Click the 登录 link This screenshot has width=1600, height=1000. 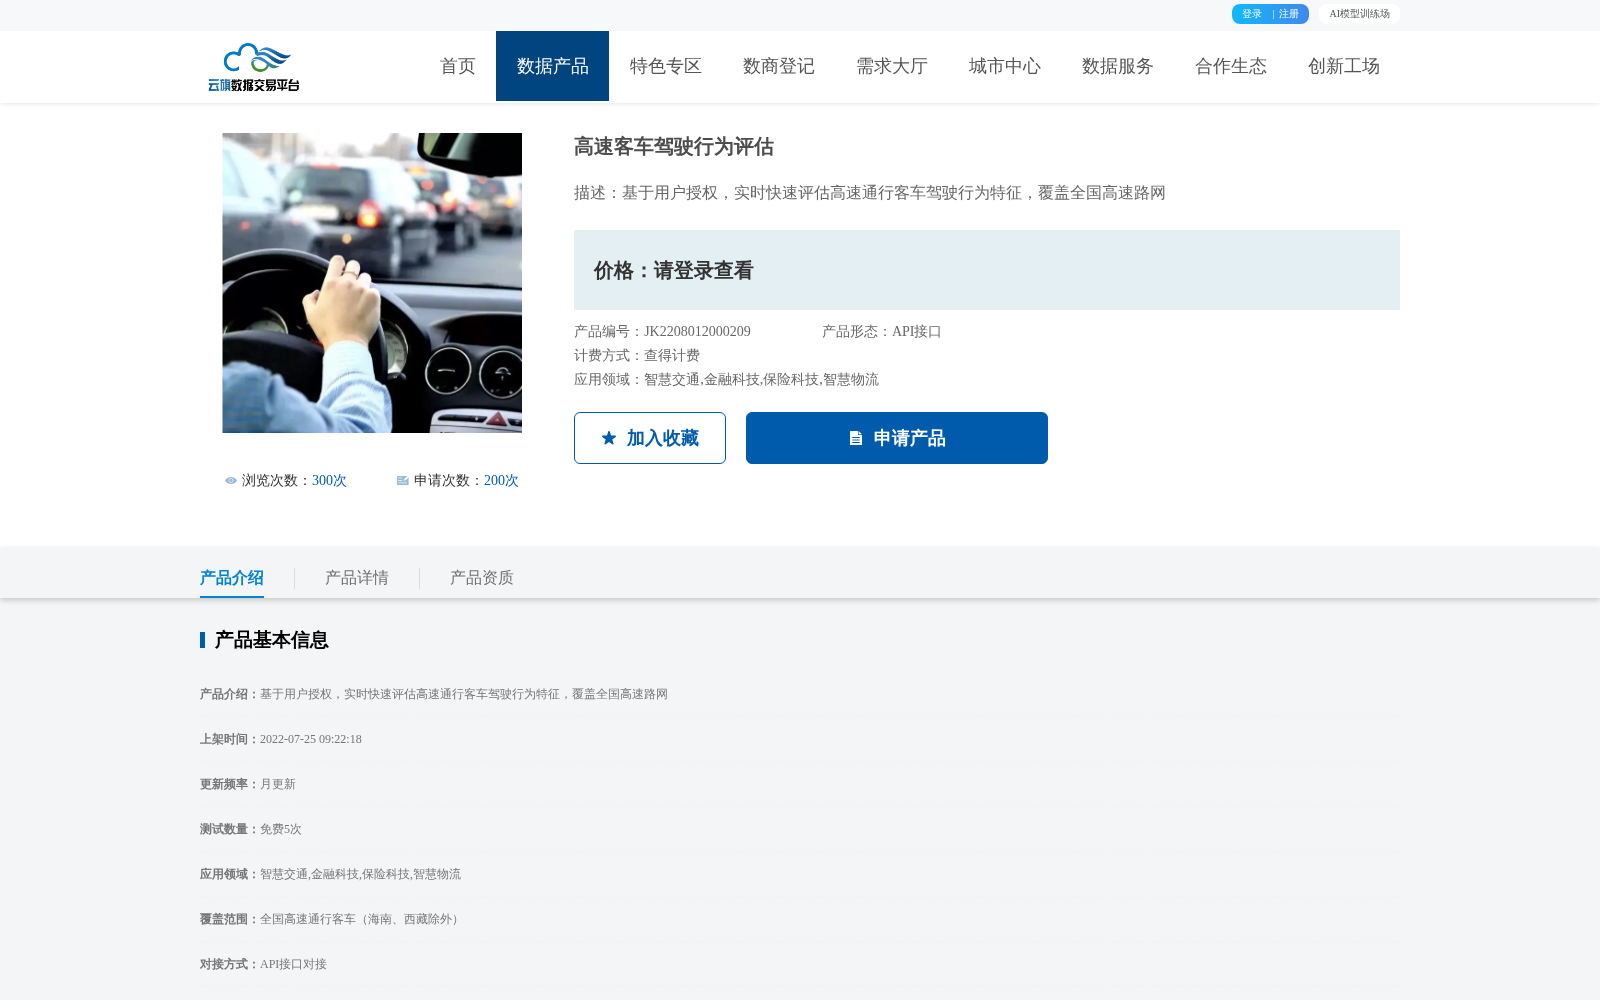[x=1252, y=14]
